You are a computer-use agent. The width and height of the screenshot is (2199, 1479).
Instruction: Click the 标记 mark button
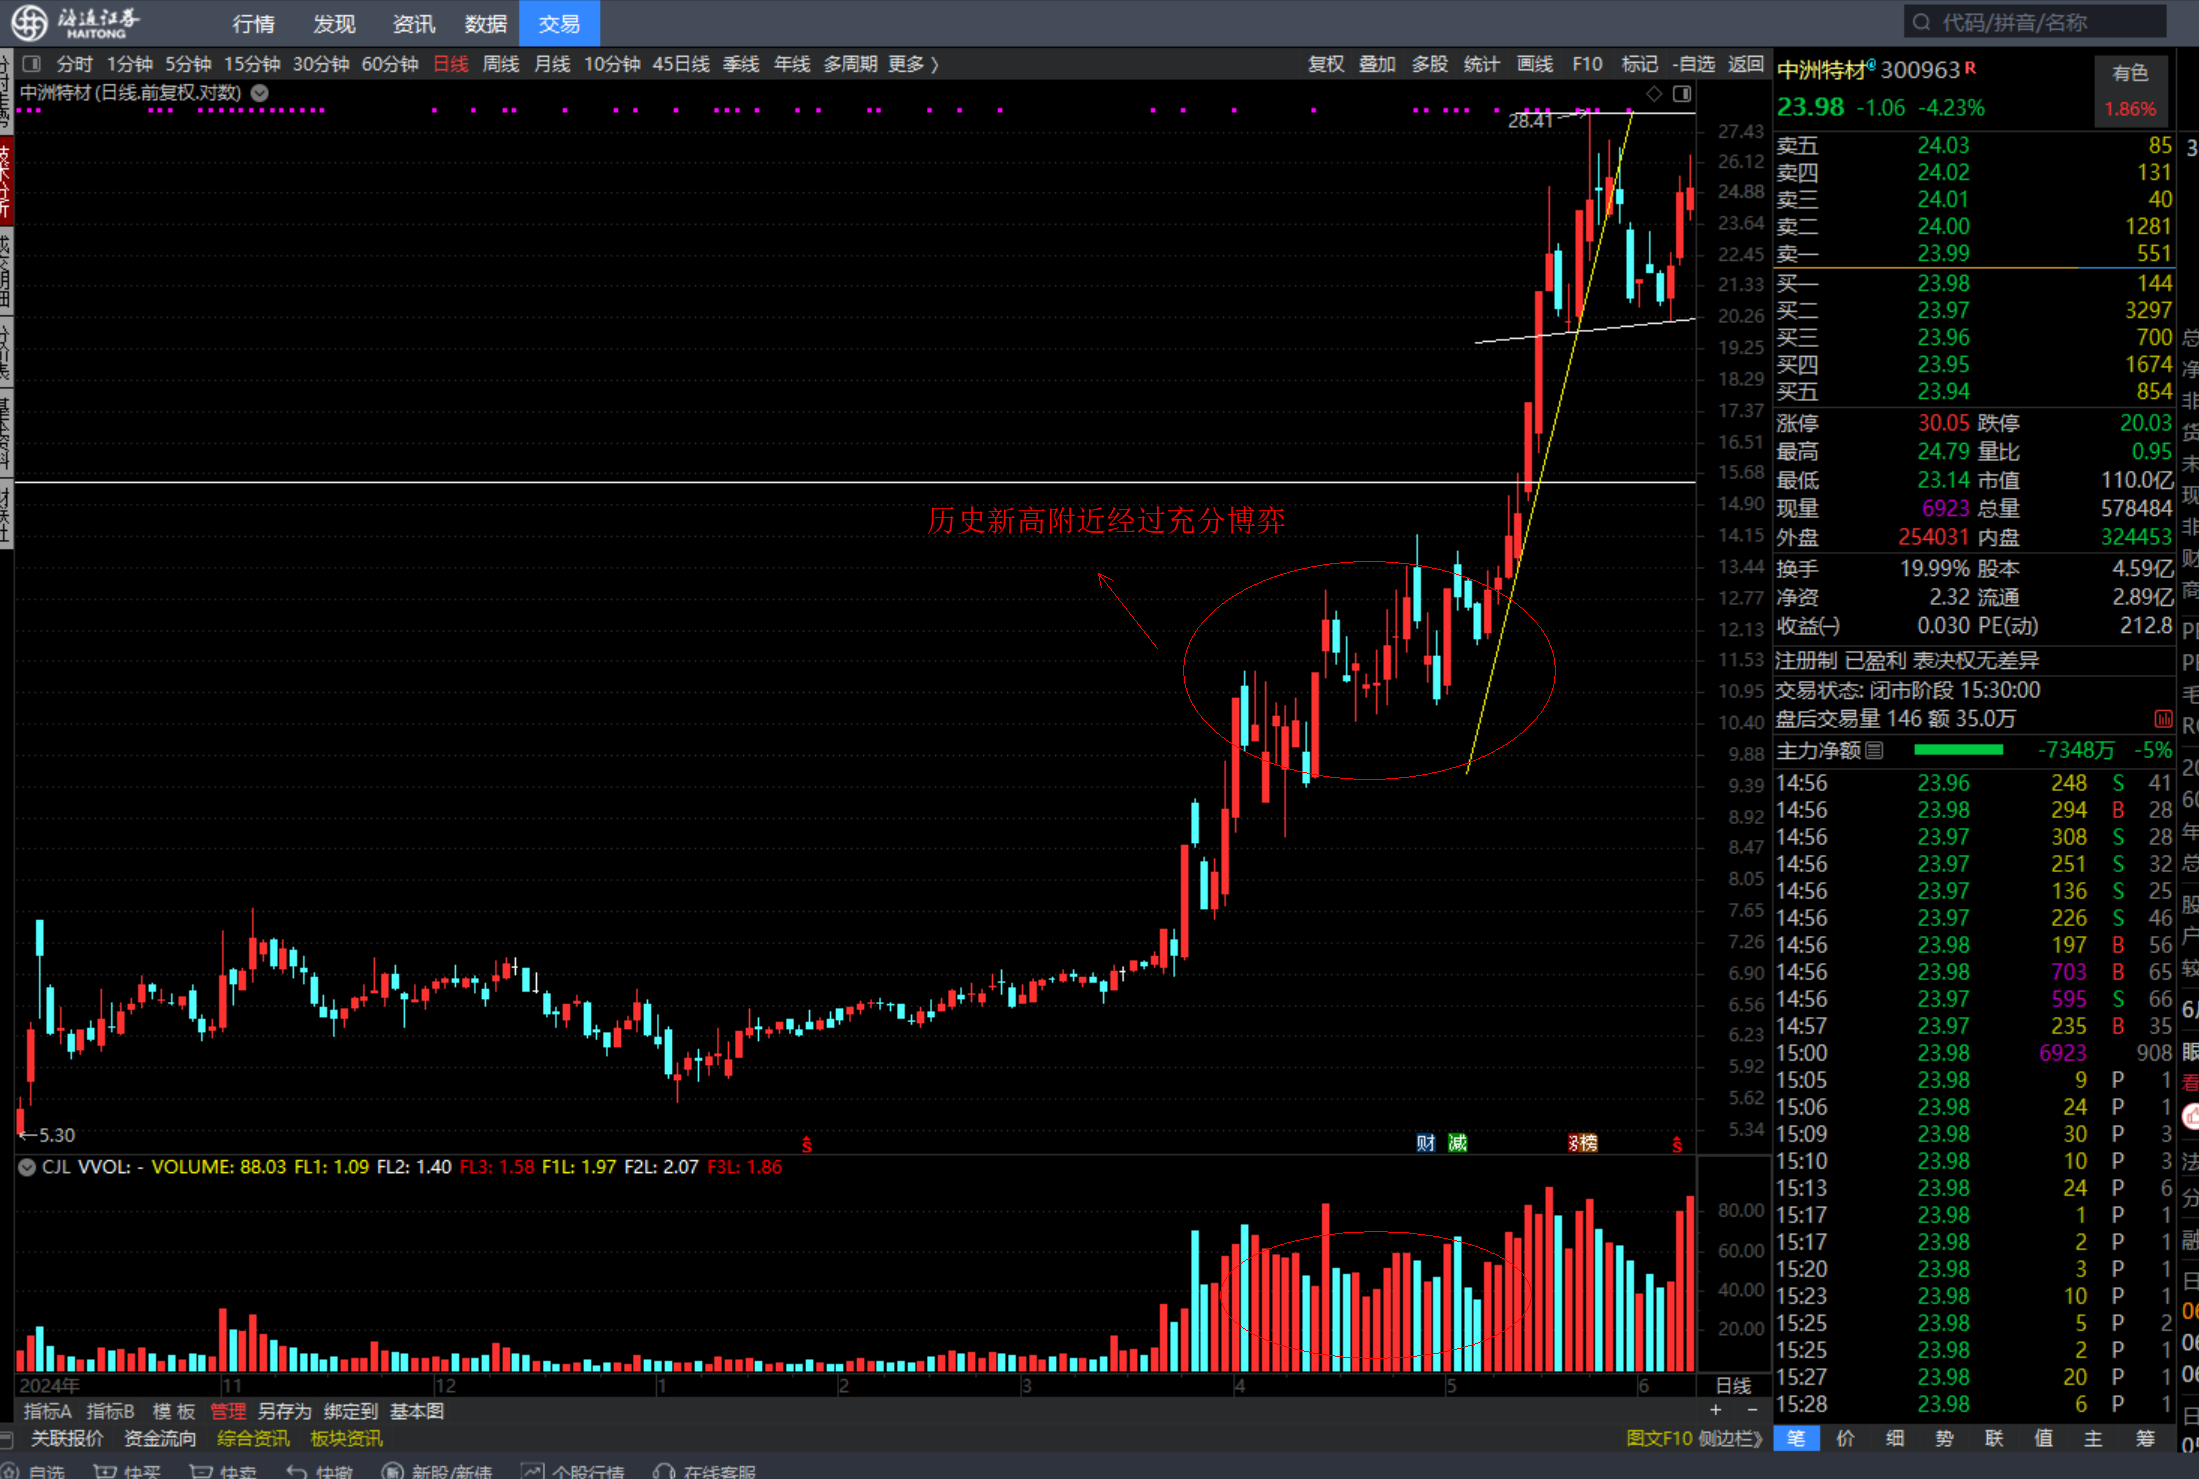(x=1639, y=64)
